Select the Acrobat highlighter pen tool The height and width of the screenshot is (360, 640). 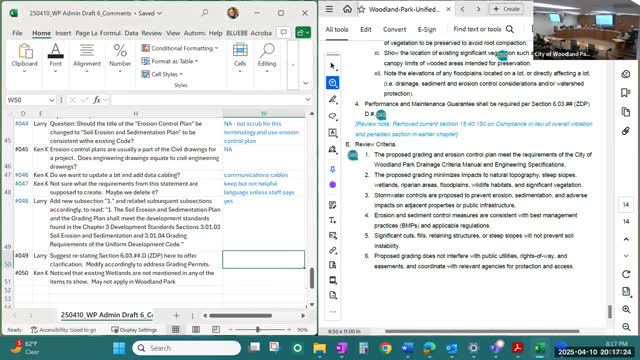333,100
